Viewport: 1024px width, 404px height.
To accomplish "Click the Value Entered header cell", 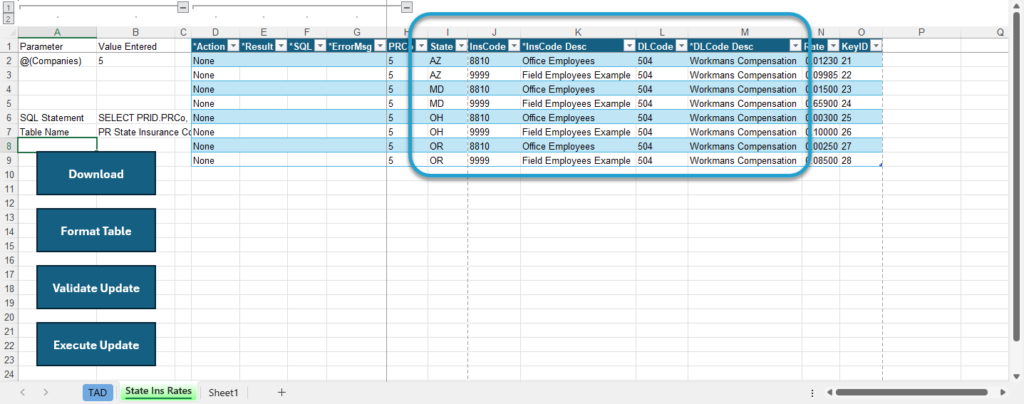I will click(135, 46).
